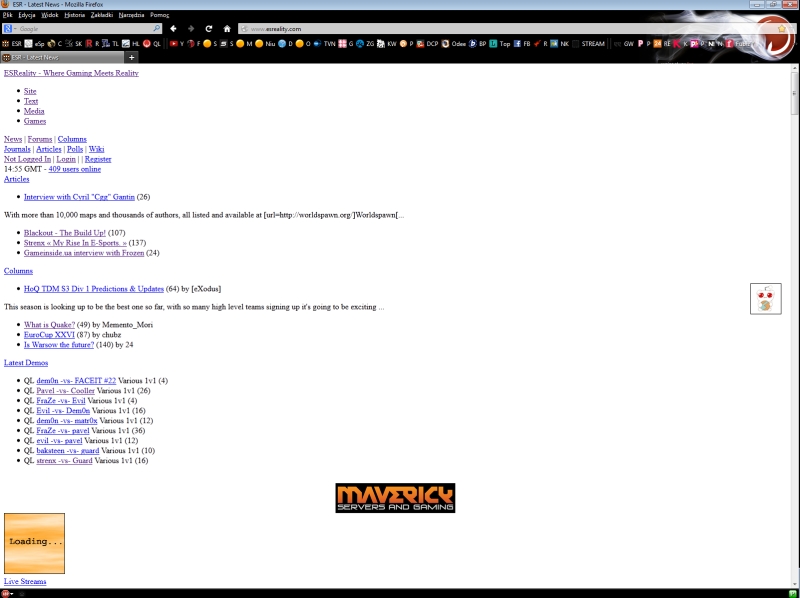
Task: Expand the search engine selector dropdown
Action: click(12, 29)
